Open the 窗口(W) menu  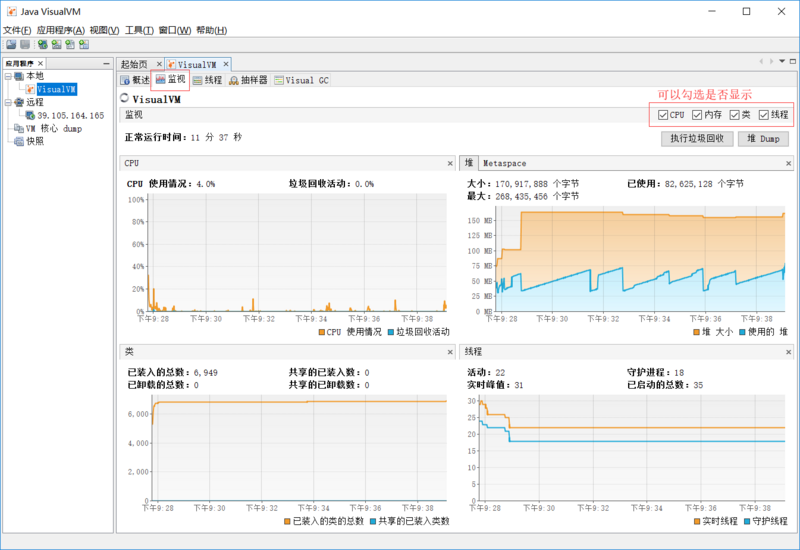[175, 30]
